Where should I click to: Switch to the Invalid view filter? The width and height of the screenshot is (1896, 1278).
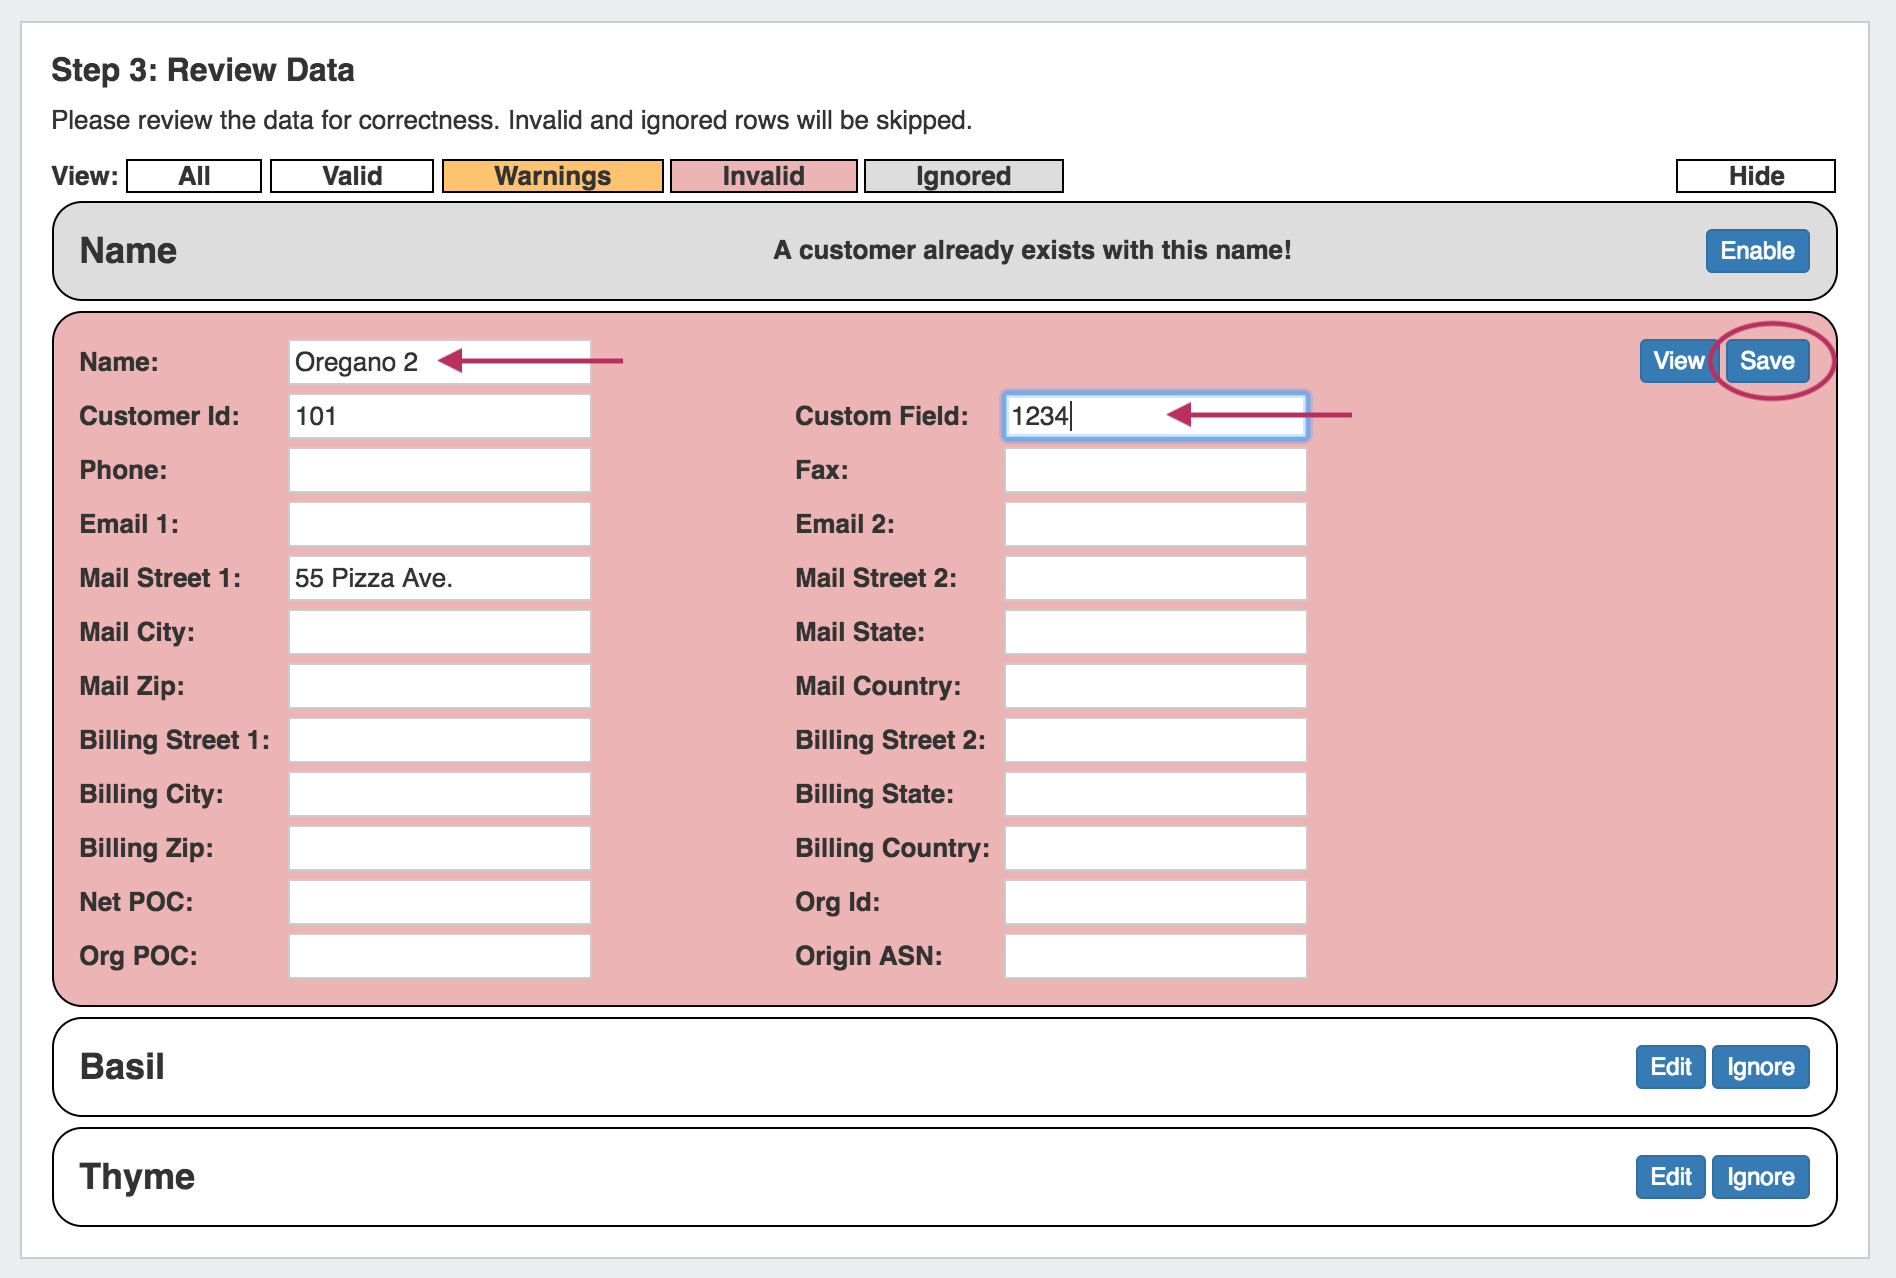point(763,176)
